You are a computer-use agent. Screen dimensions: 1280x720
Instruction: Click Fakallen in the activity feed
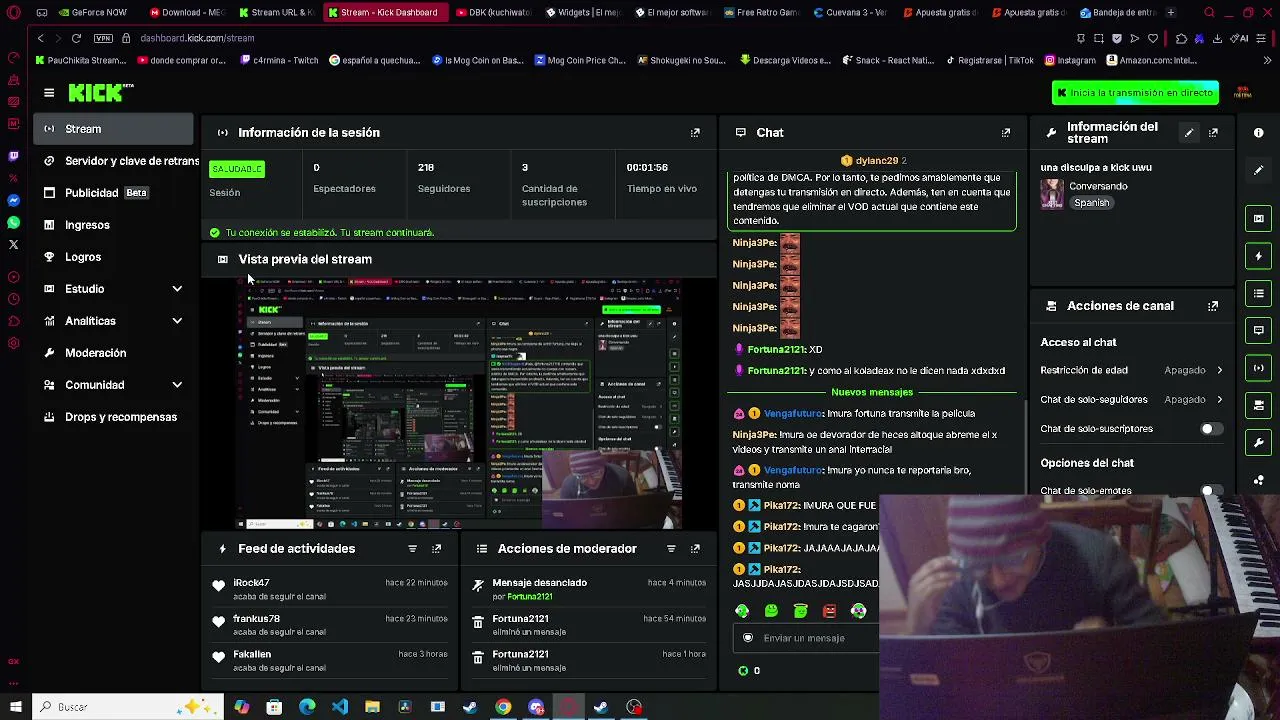[252, 654]
